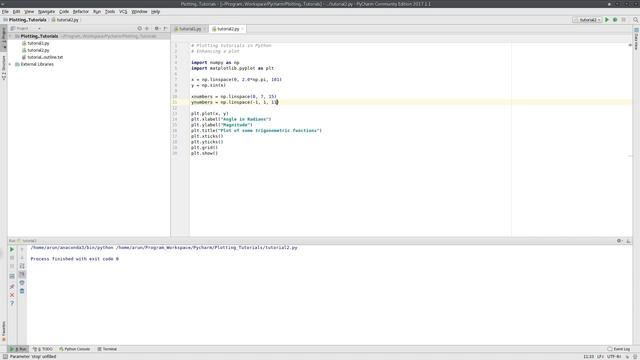Click tutorial2.py breadcrumb in navigation bar

65,20
